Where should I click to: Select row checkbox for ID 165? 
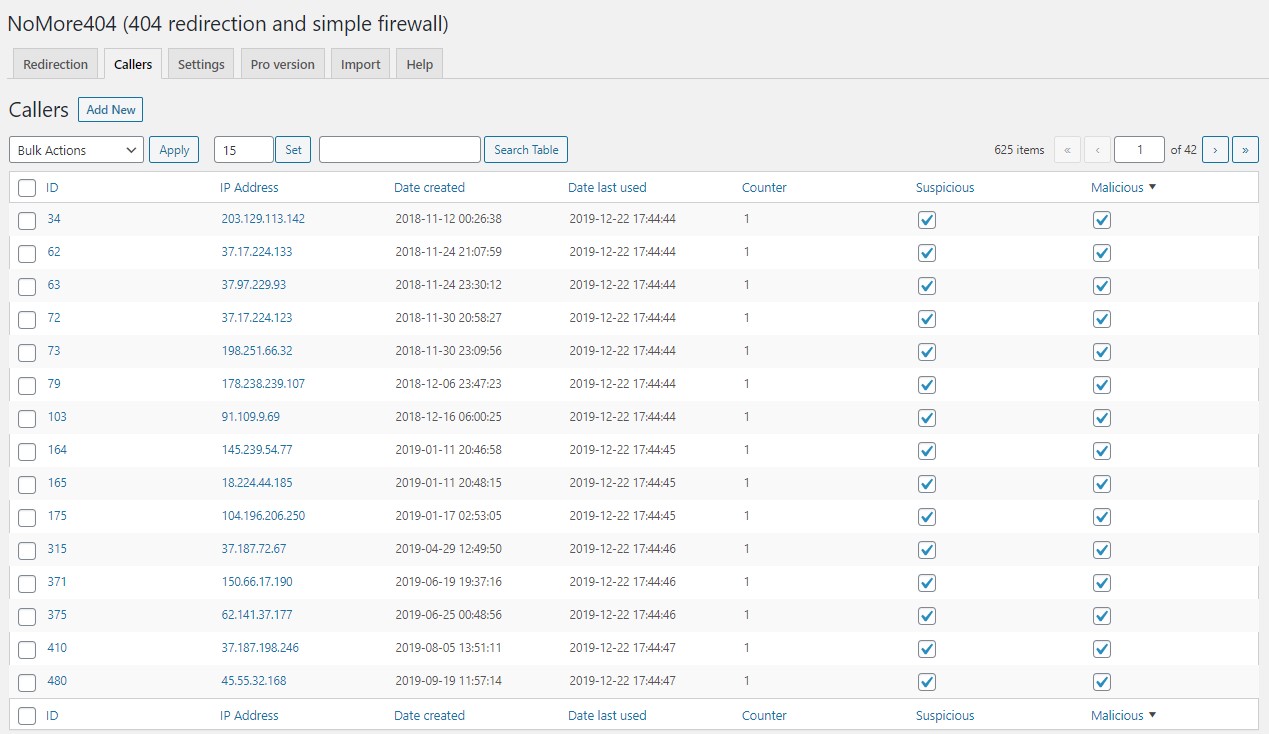pos(27,484)
